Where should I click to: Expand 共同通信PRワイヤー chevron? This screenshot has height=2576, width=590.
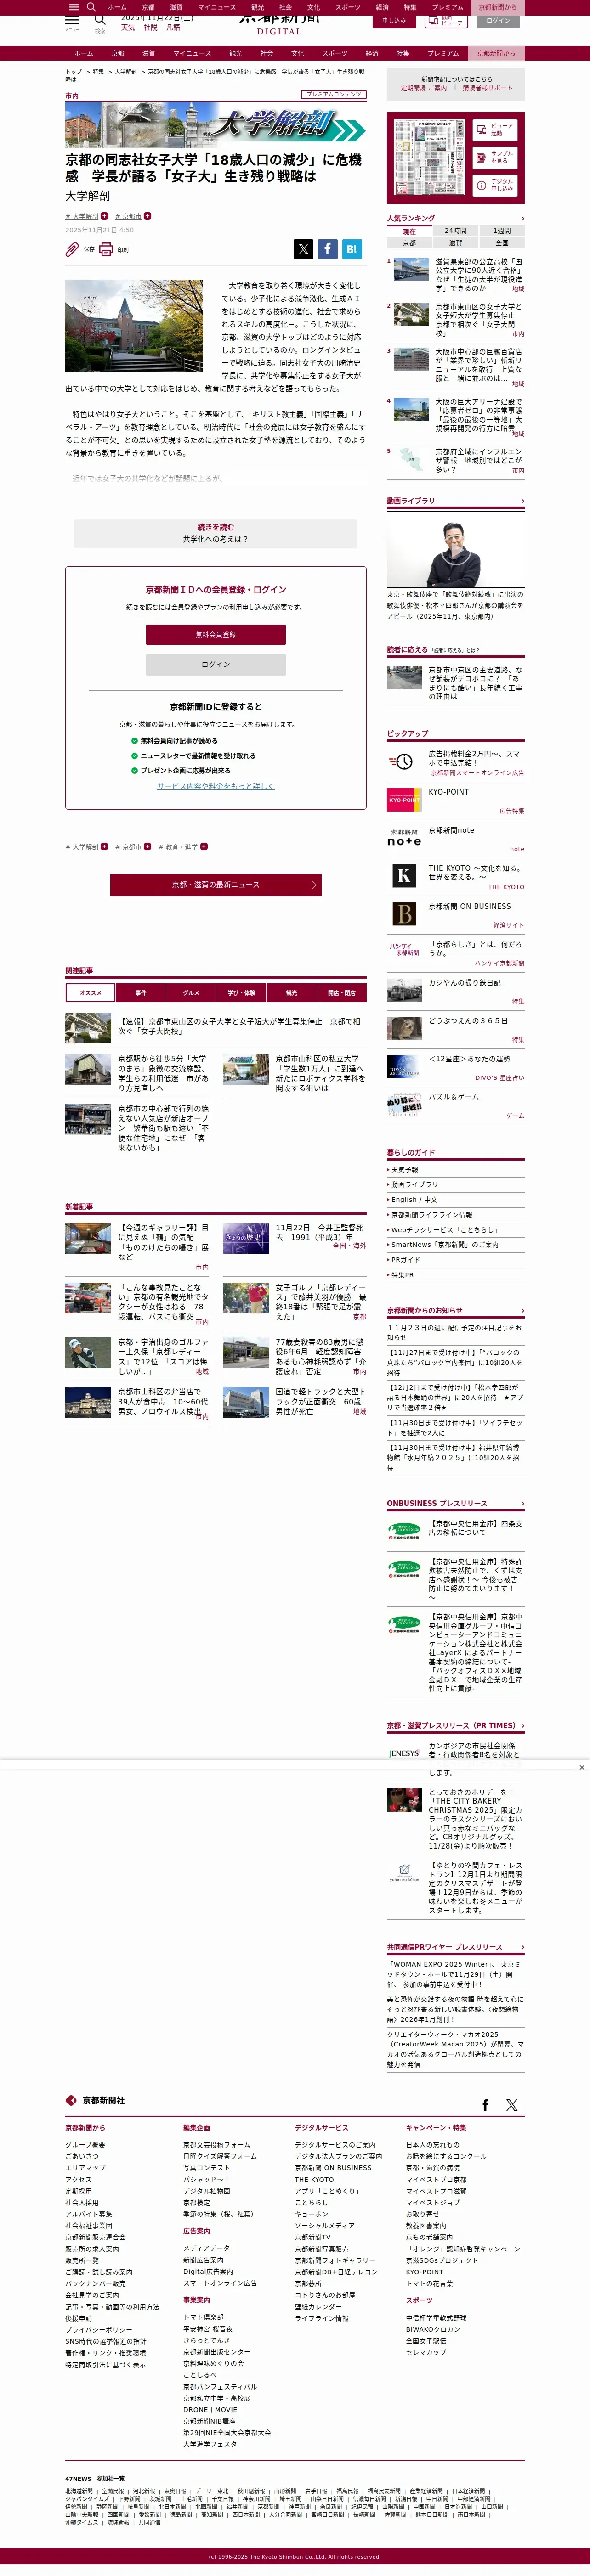point(522,1947)
